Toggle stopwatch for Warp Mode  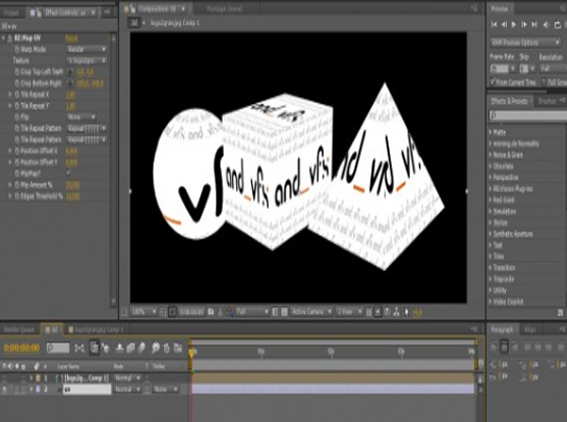point(17,49)
